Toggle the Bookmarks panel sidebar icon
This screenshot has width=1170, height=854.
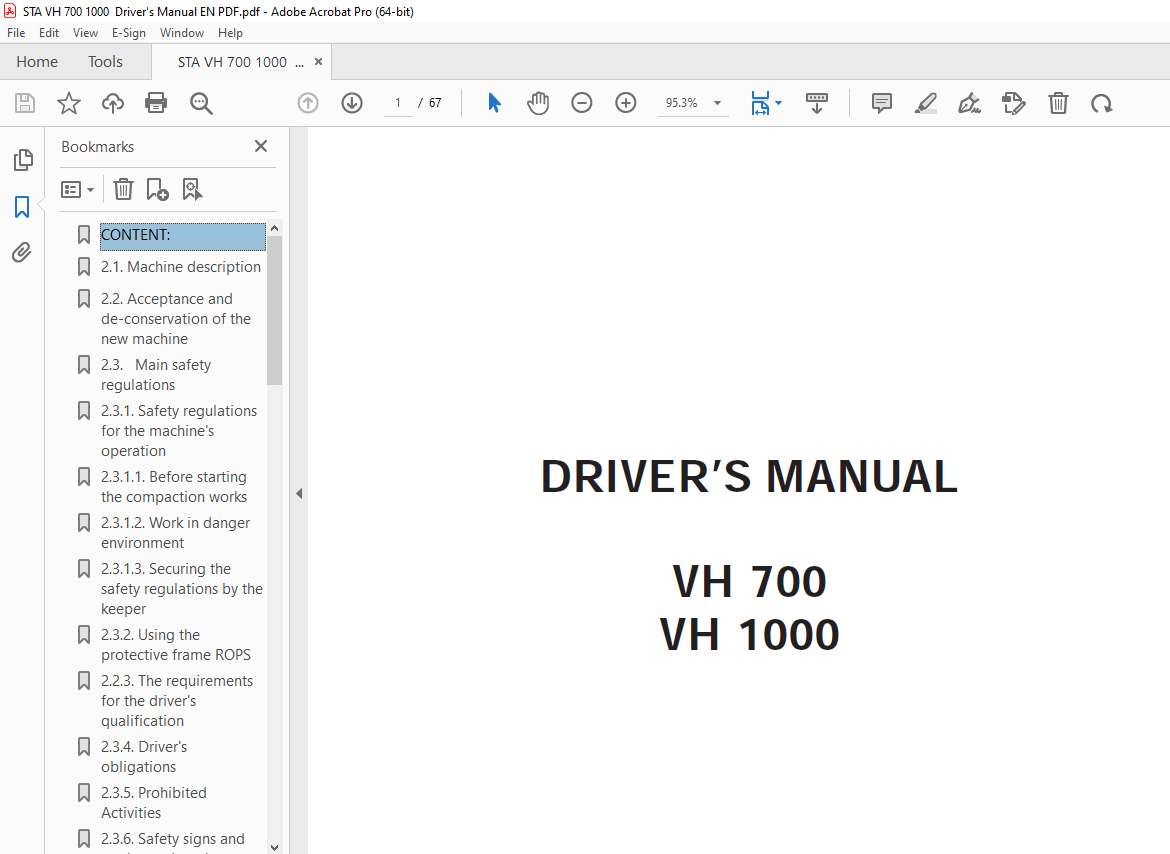22,207
